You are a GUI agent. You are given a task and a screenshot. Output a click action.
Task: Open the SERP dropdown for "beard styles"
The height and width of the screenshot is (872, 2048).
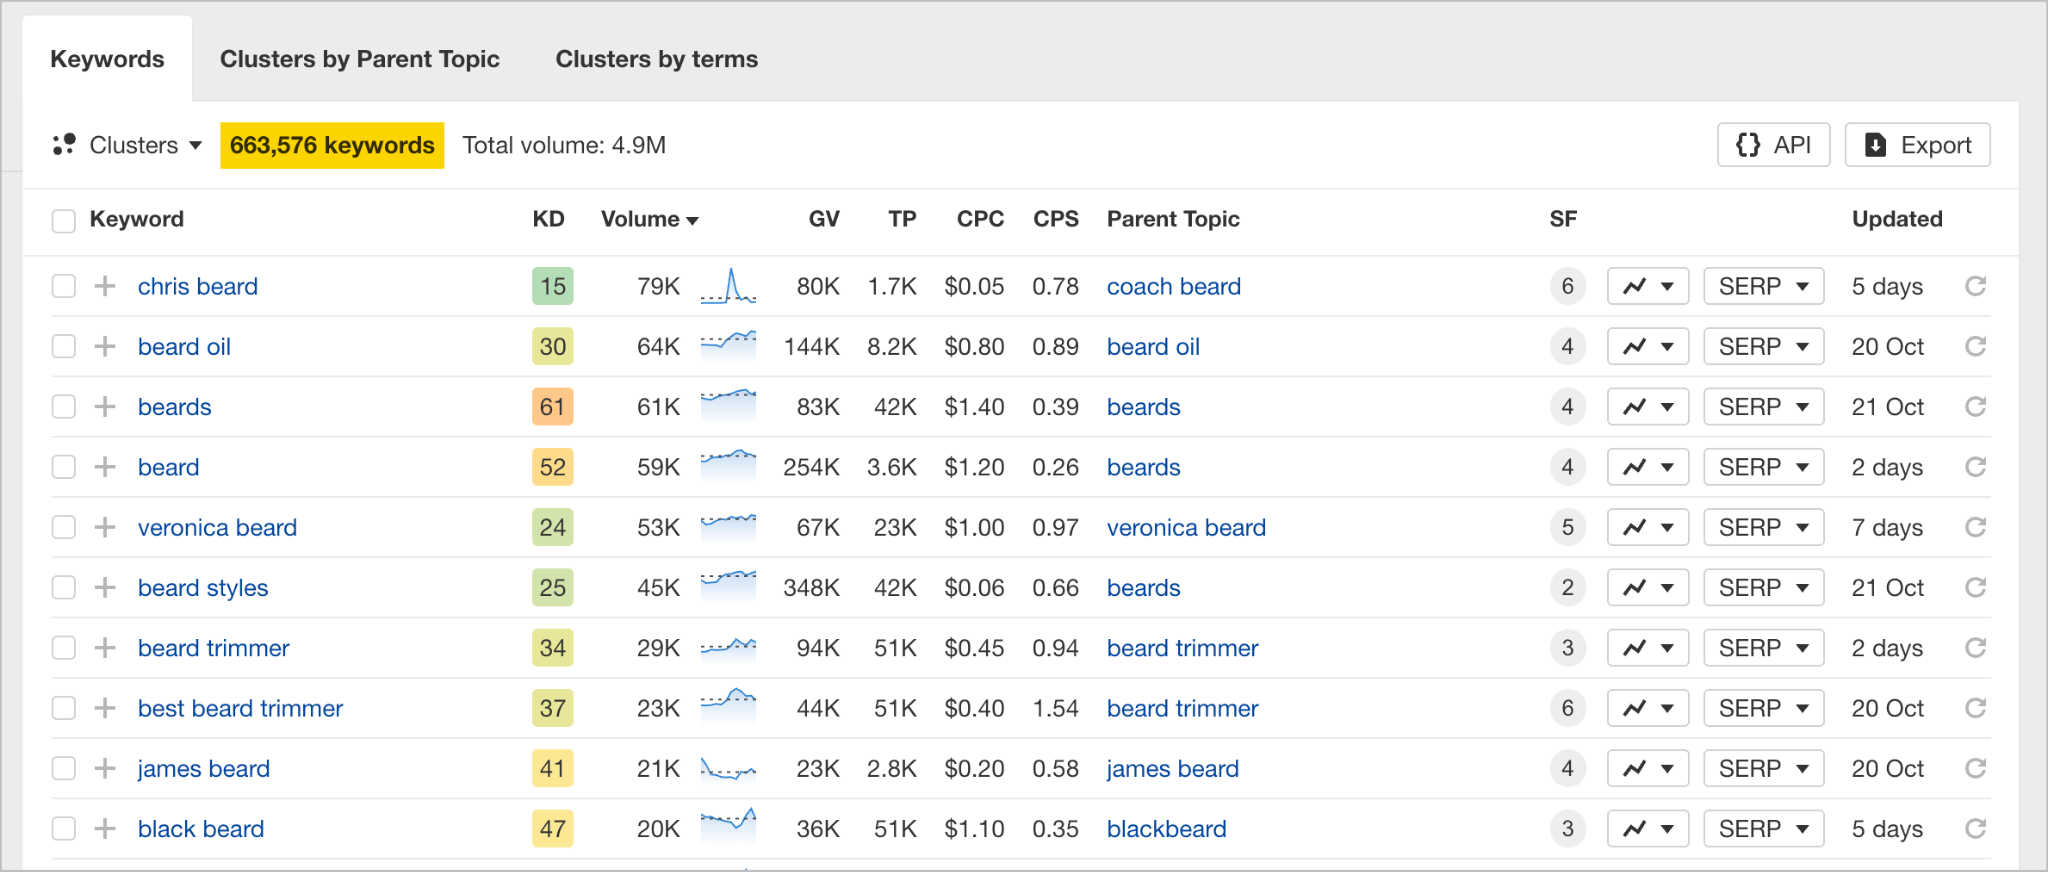pos(1763,587)
